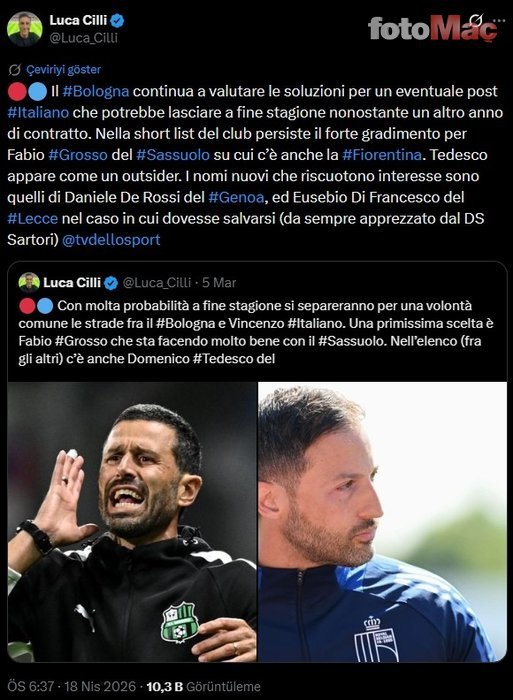Image resolution: width=513 pixels, height=700 pixels.
Task: Open the #Bologna hashtag
Action: 96,91
